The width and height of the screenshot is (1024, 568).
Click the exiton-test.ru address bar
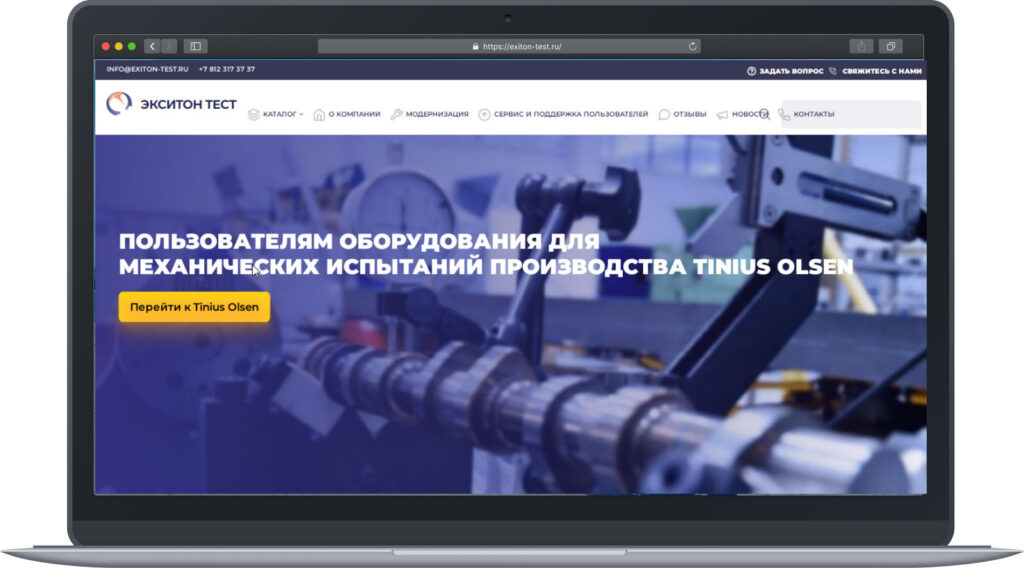509,46
